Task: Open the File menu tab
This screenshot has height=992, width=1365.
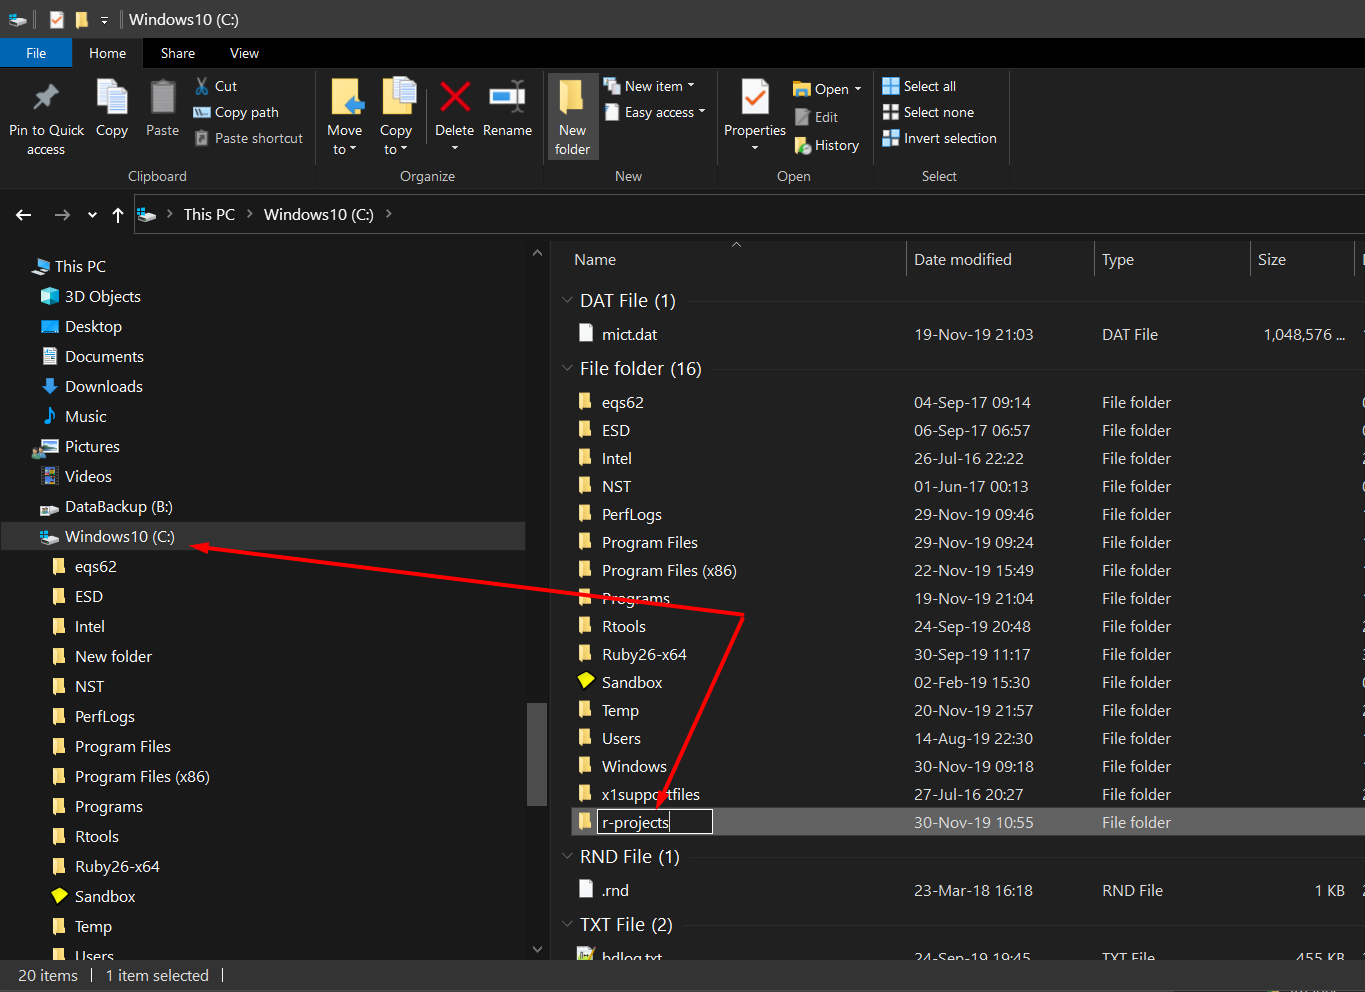Action: pos(36,53)
